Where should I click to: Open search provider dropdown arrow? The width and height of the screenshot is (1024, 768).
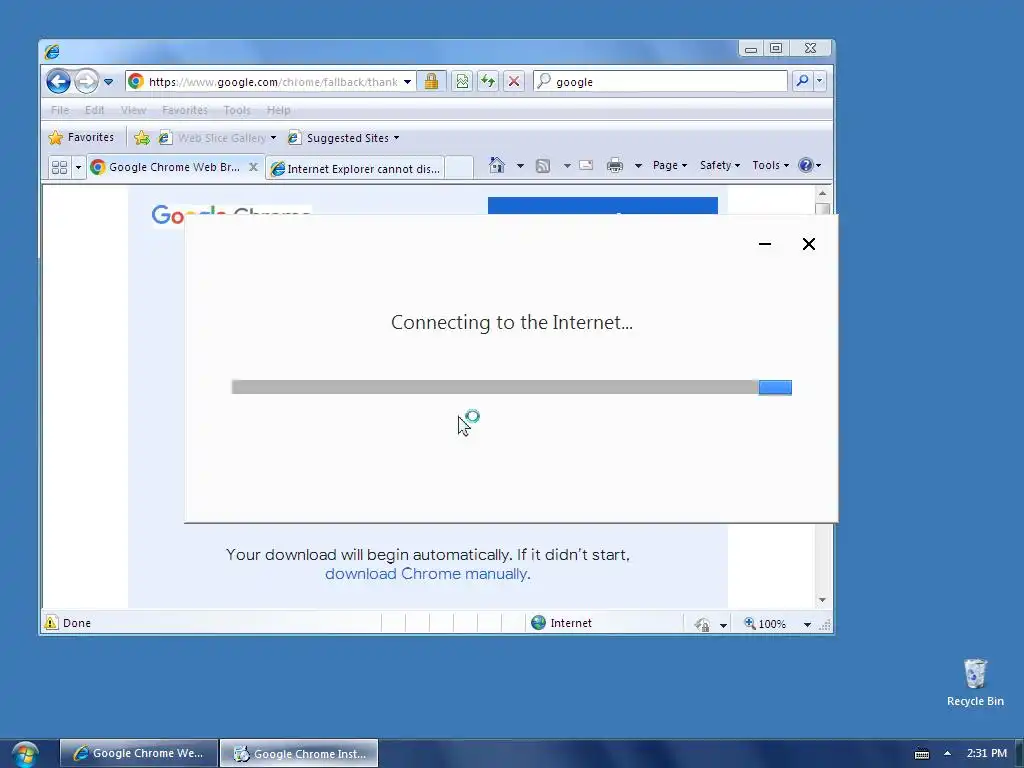(x=820, y=81)
